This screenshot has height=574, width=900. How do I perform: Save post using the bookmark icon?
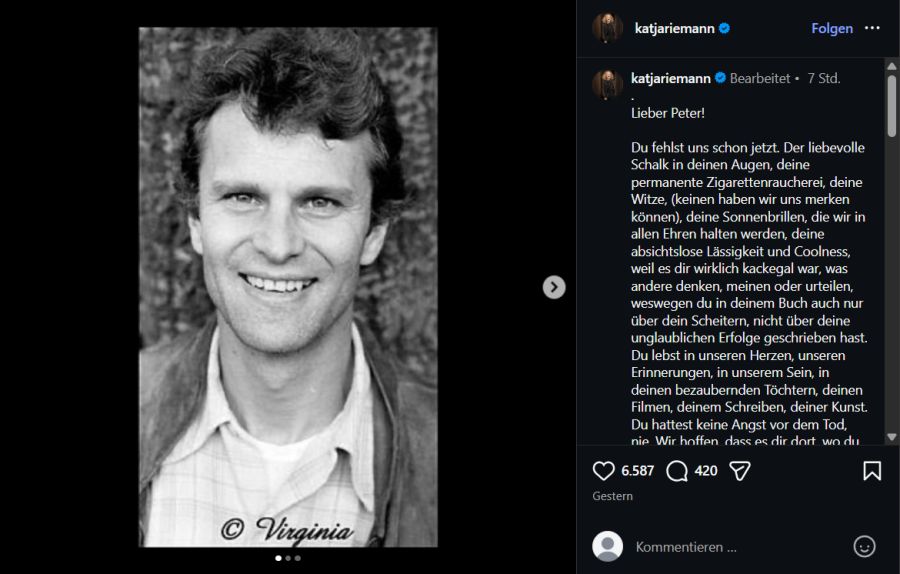[872, 471]
